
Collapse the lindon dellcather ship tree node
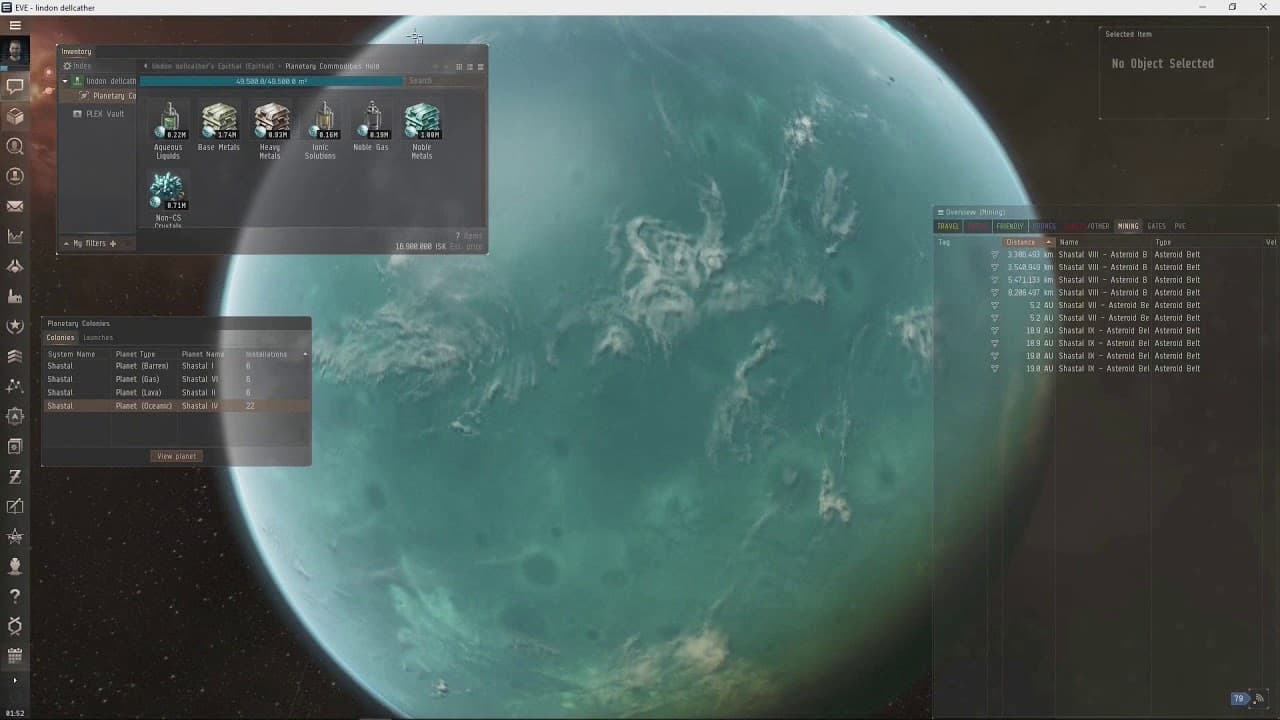point(65,81)
